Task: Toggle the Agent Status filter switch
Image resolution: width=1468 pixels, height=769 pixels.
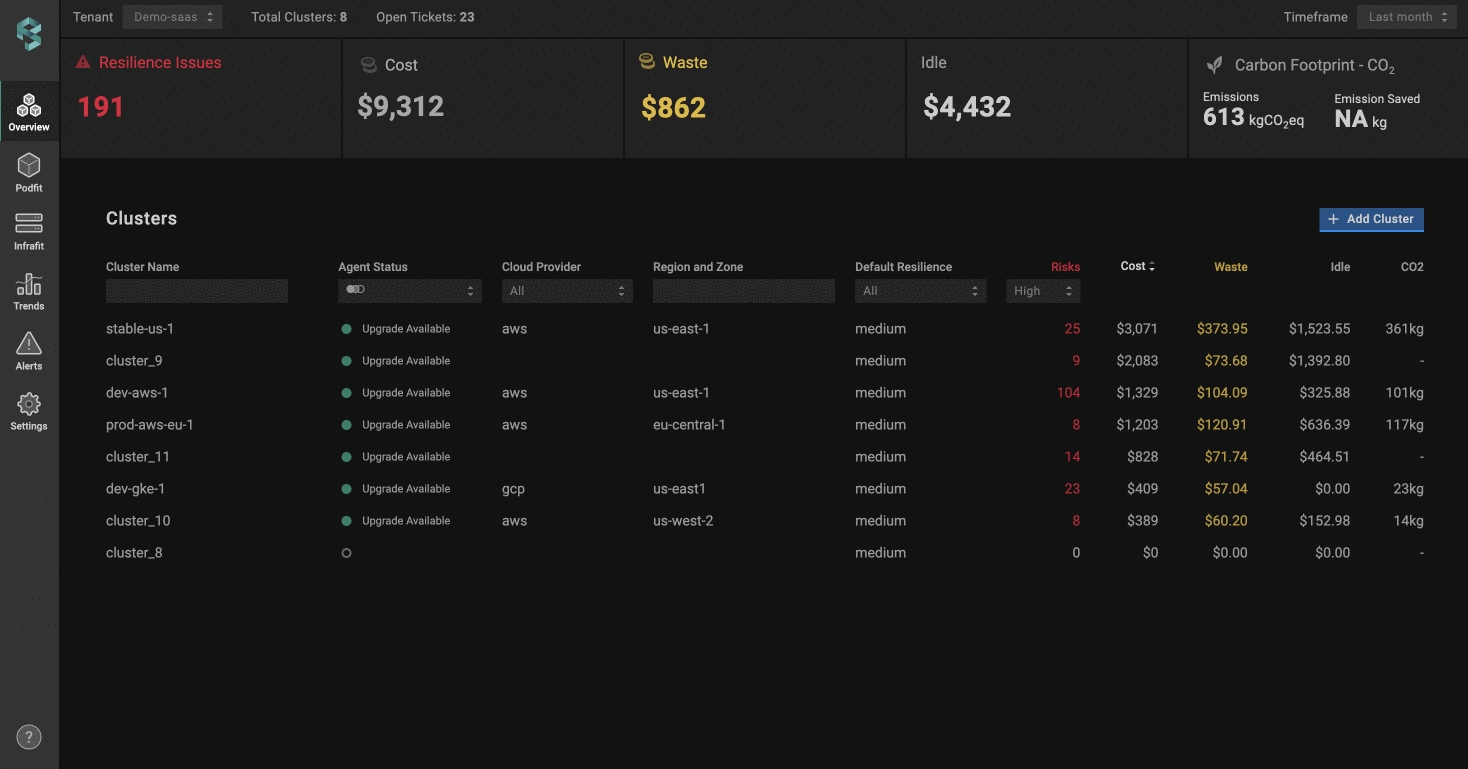Action: [355, 290]
